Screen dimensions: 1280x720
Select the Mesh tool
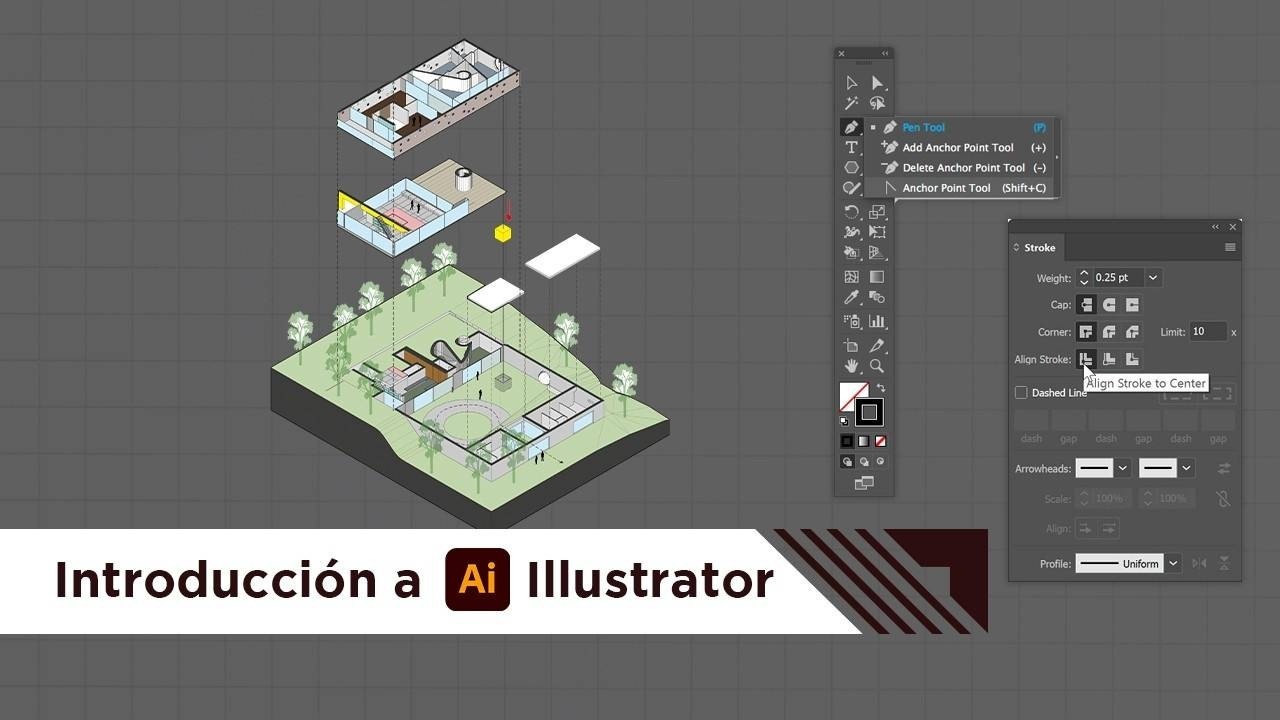click(851, 277)
